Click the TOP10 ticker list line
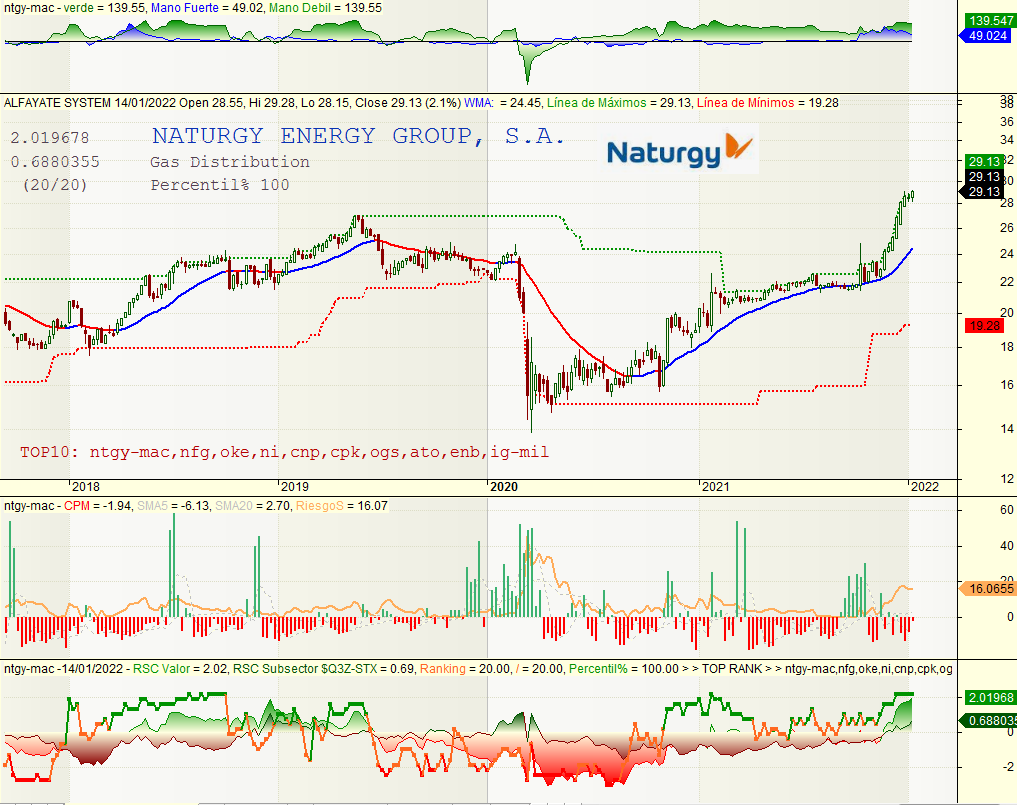The image size is (1017, 805). (285, 451)
